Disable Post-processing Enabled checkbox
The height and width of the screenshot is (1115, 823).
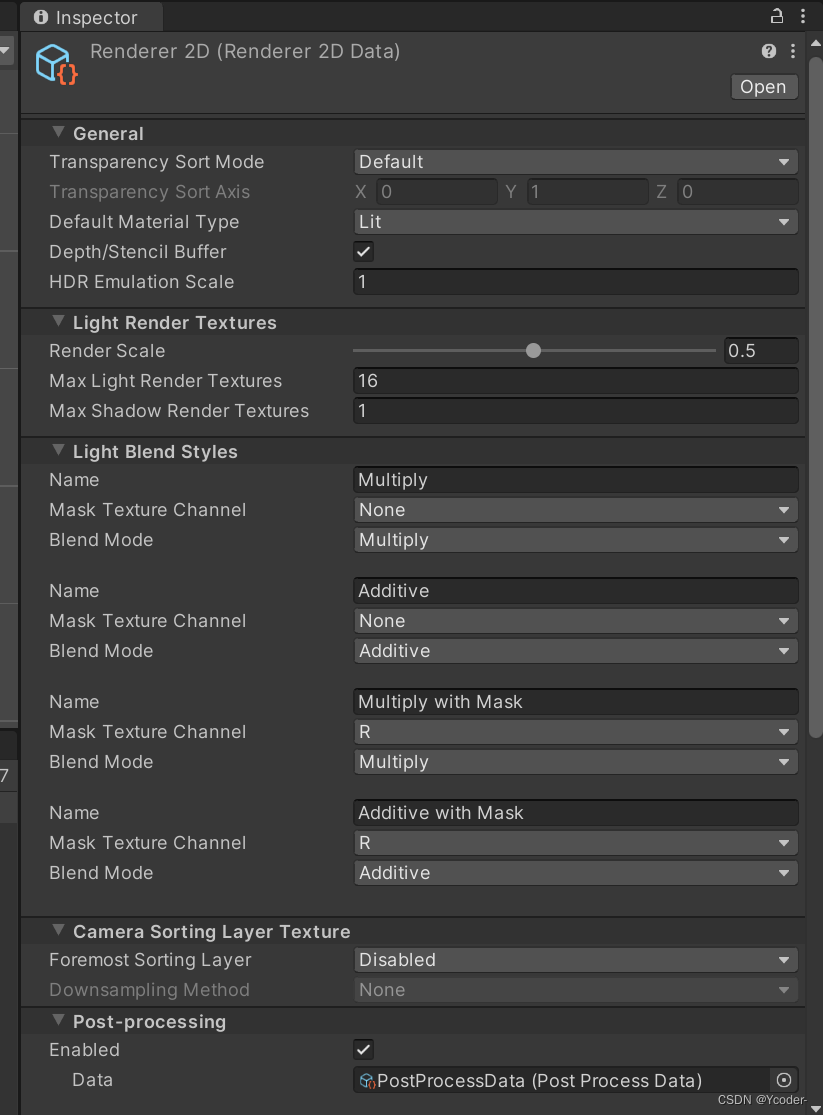(363, 1049)
